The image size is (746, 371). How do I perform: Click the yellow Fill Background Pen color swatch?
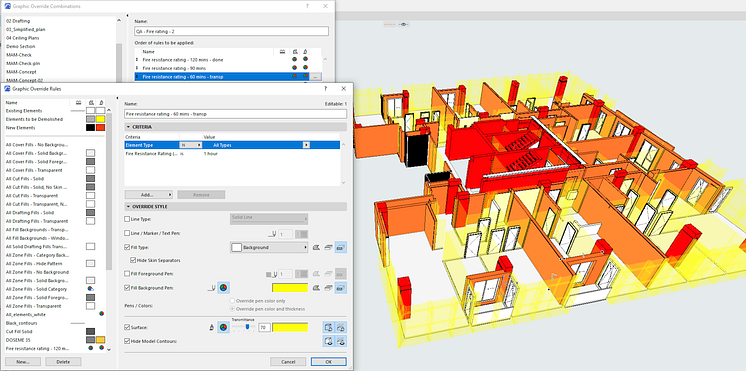pyautogui.click(x=290, y=288)
